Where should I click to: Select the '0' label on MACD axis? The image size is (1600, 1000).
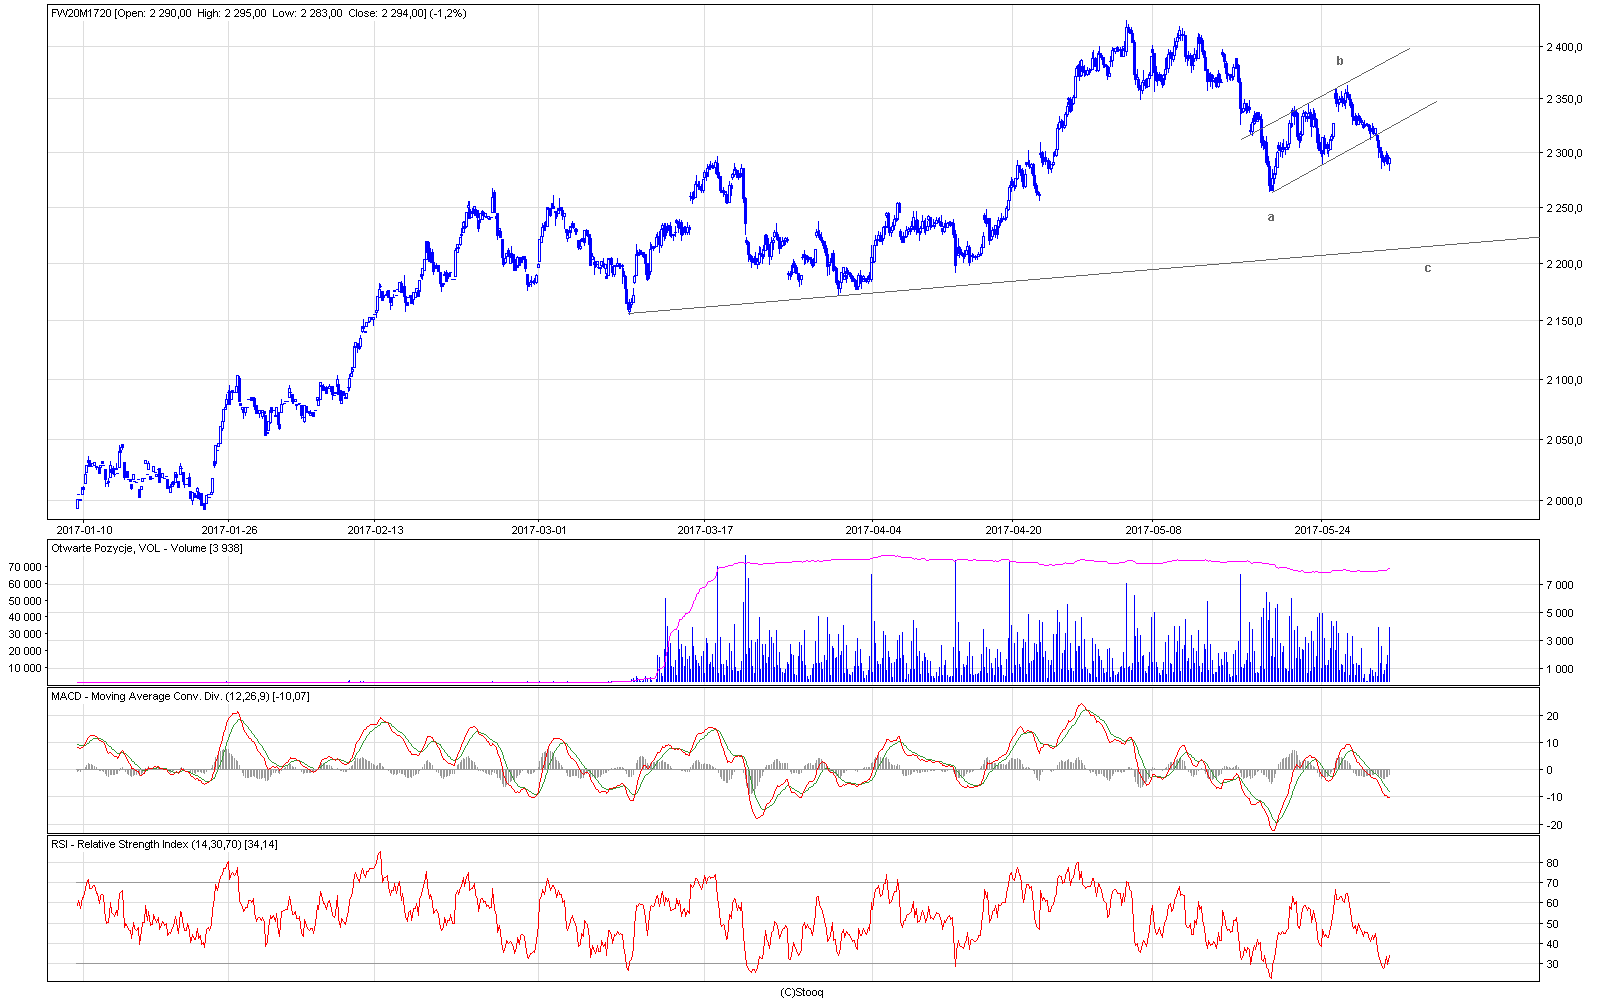click(x=1549, y=770)
